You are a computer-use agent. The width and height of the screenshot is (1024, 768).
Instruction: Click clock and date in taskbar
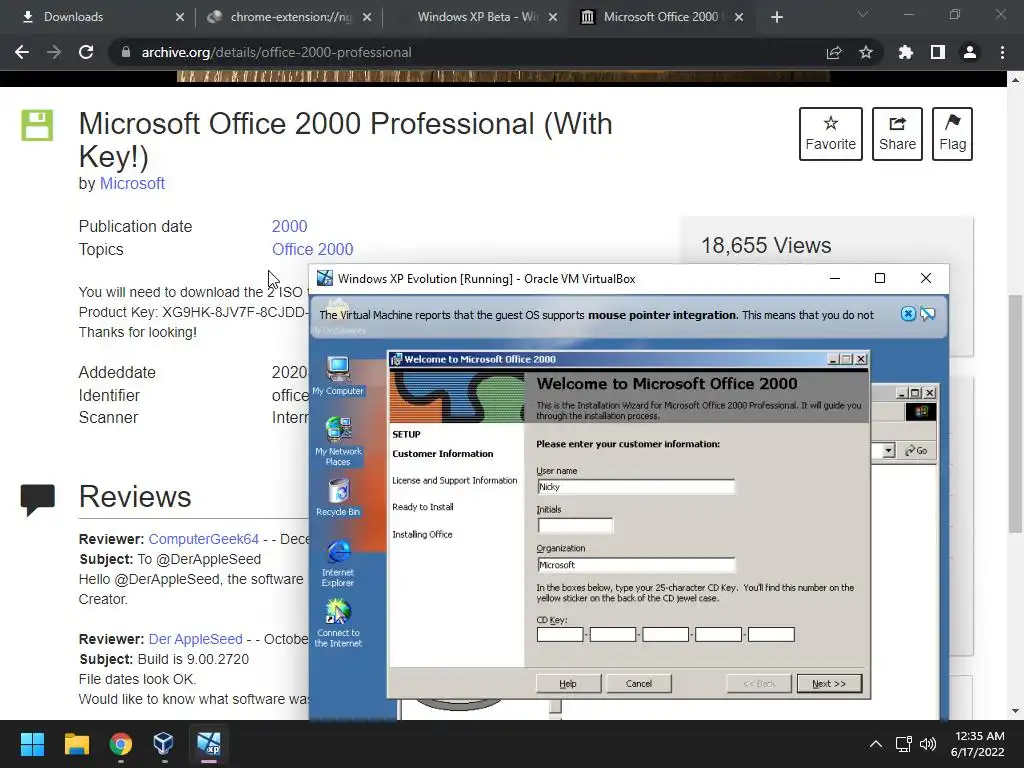tap(977, 744)
